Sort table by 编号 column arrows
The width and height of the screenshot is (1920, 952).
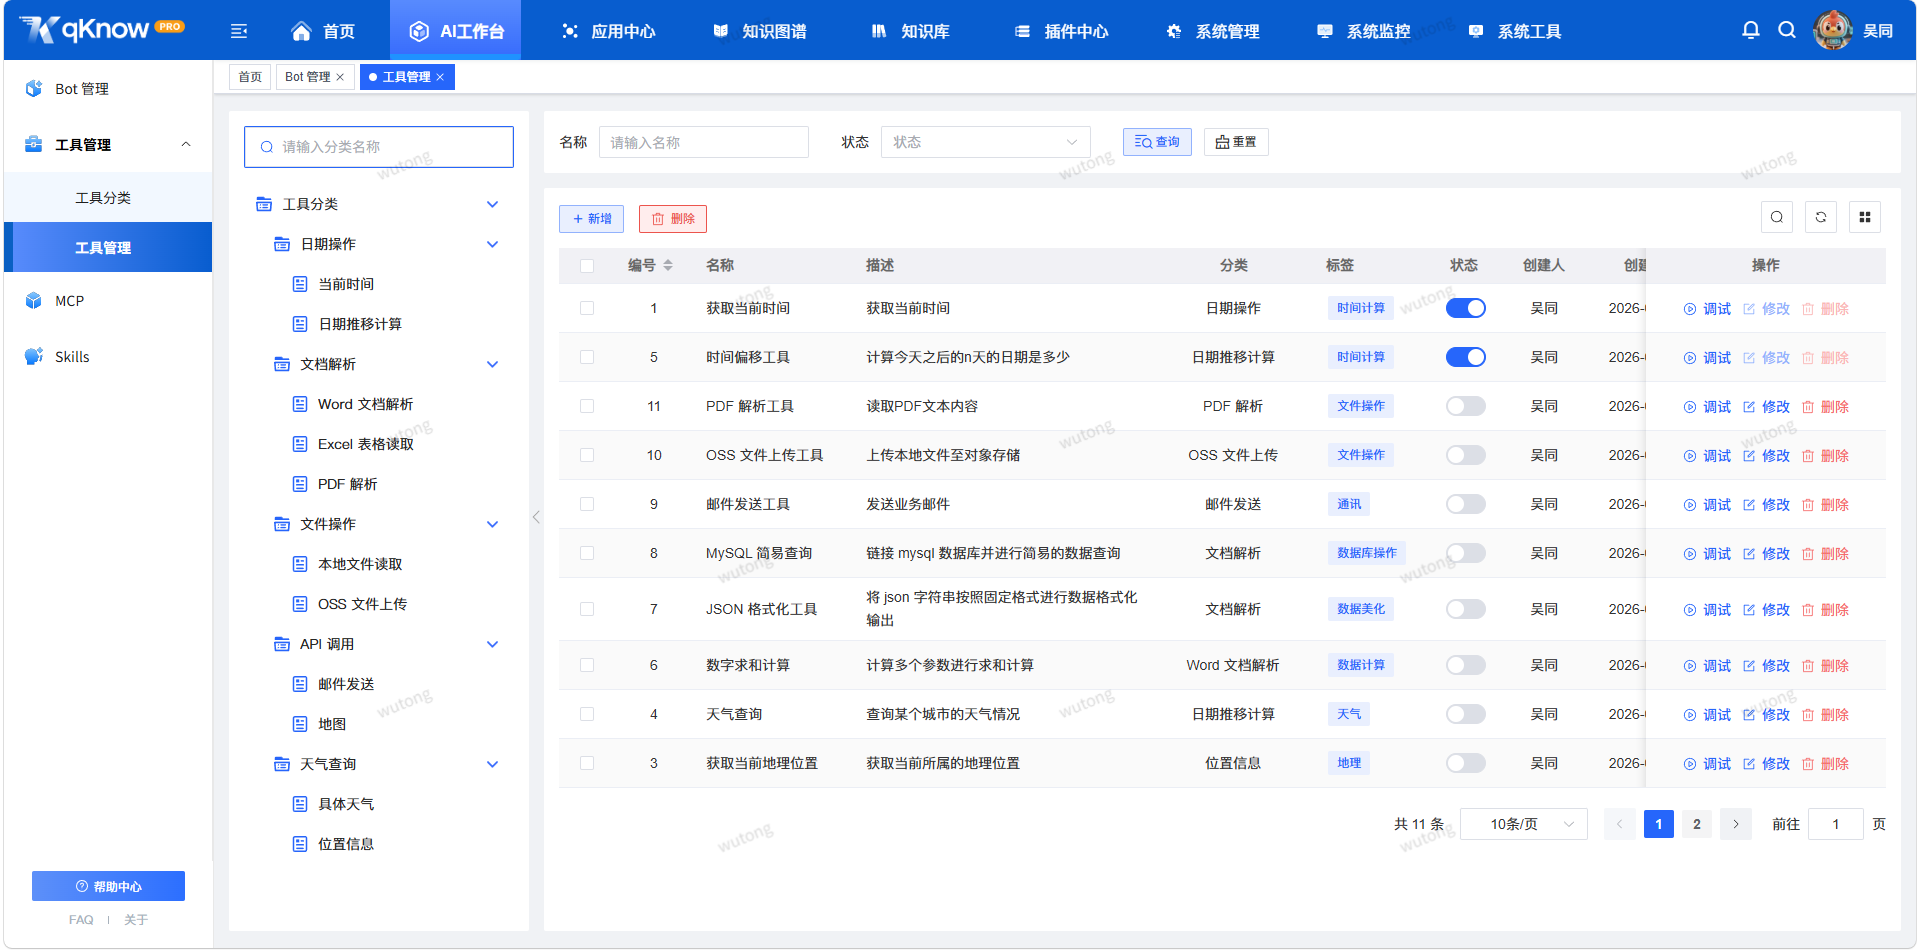click(668, 265)
